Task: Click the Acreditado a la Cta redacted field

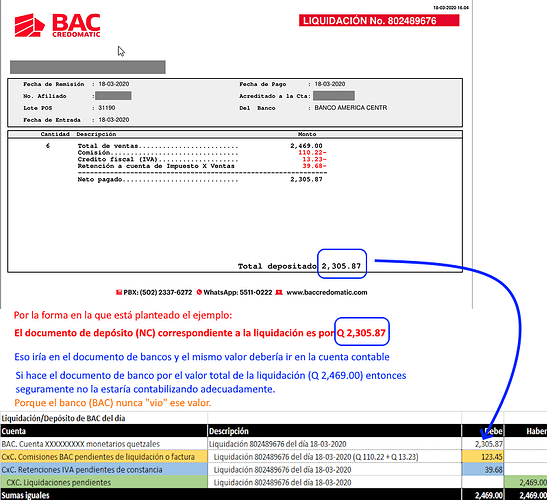Action: click(x=334, y=96)
